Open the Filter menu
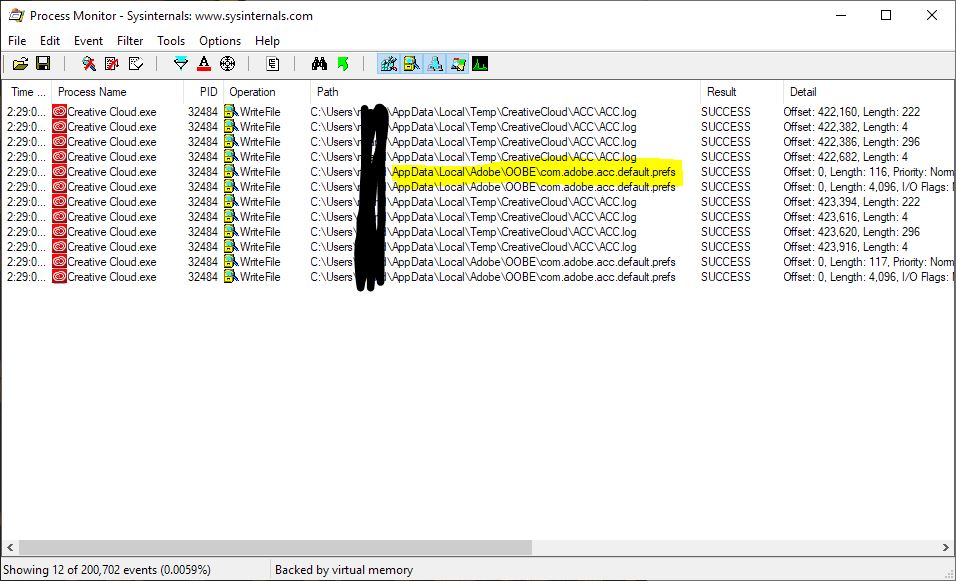956x581 pixels. coord(130,41)
